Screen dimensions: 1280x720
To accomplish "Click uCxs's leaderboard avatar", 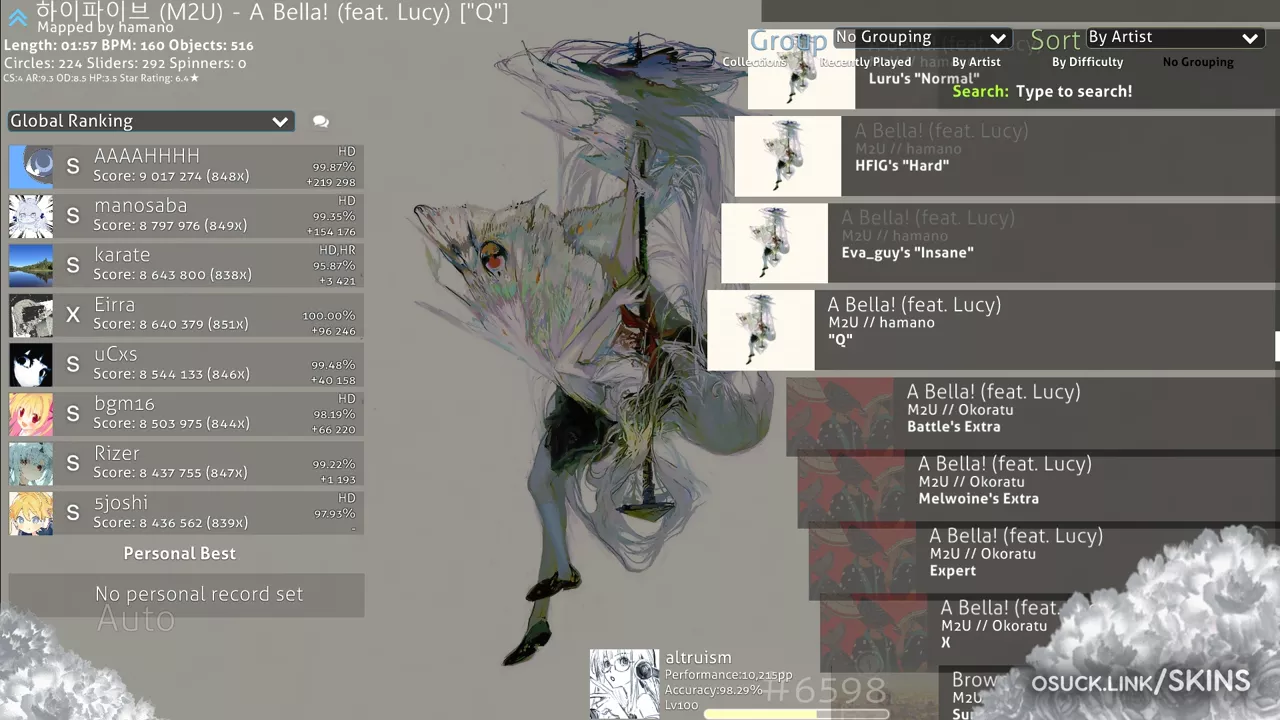I will (31, 365).
